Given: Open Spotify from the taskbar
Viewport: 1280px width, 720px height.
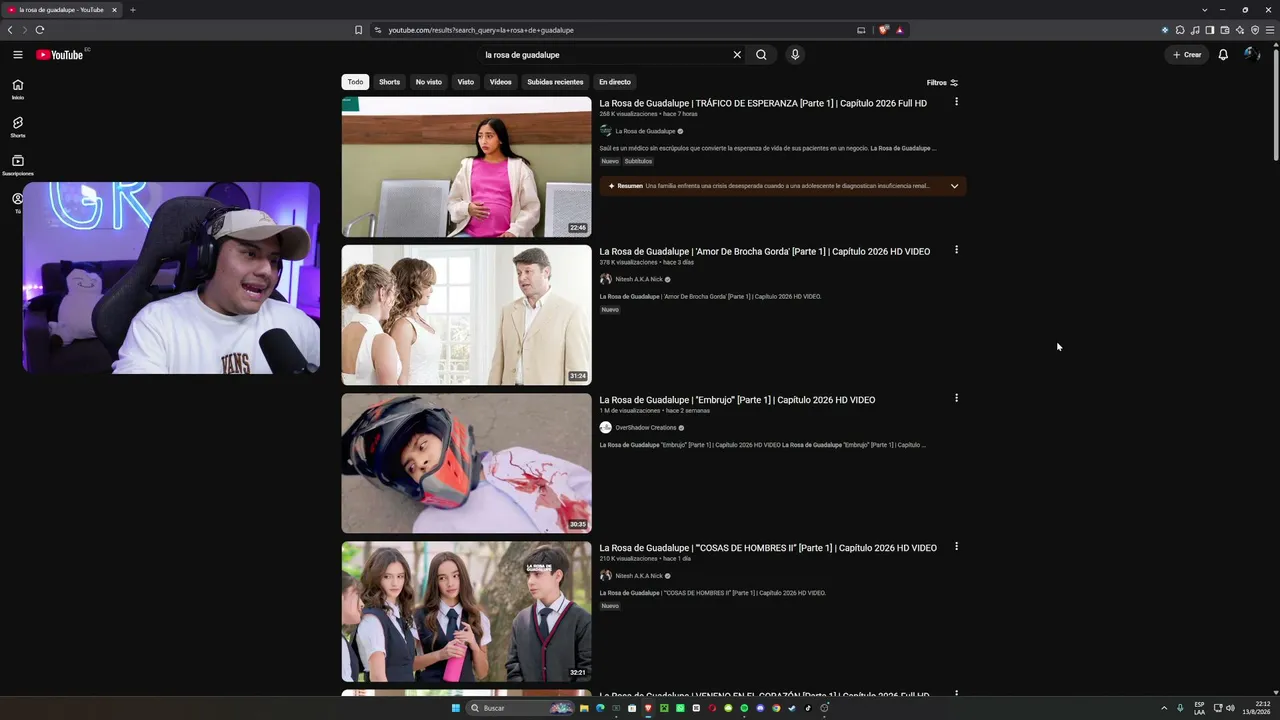Looking at the screenshot, I should pyautogui.click(x=744, y=708).
